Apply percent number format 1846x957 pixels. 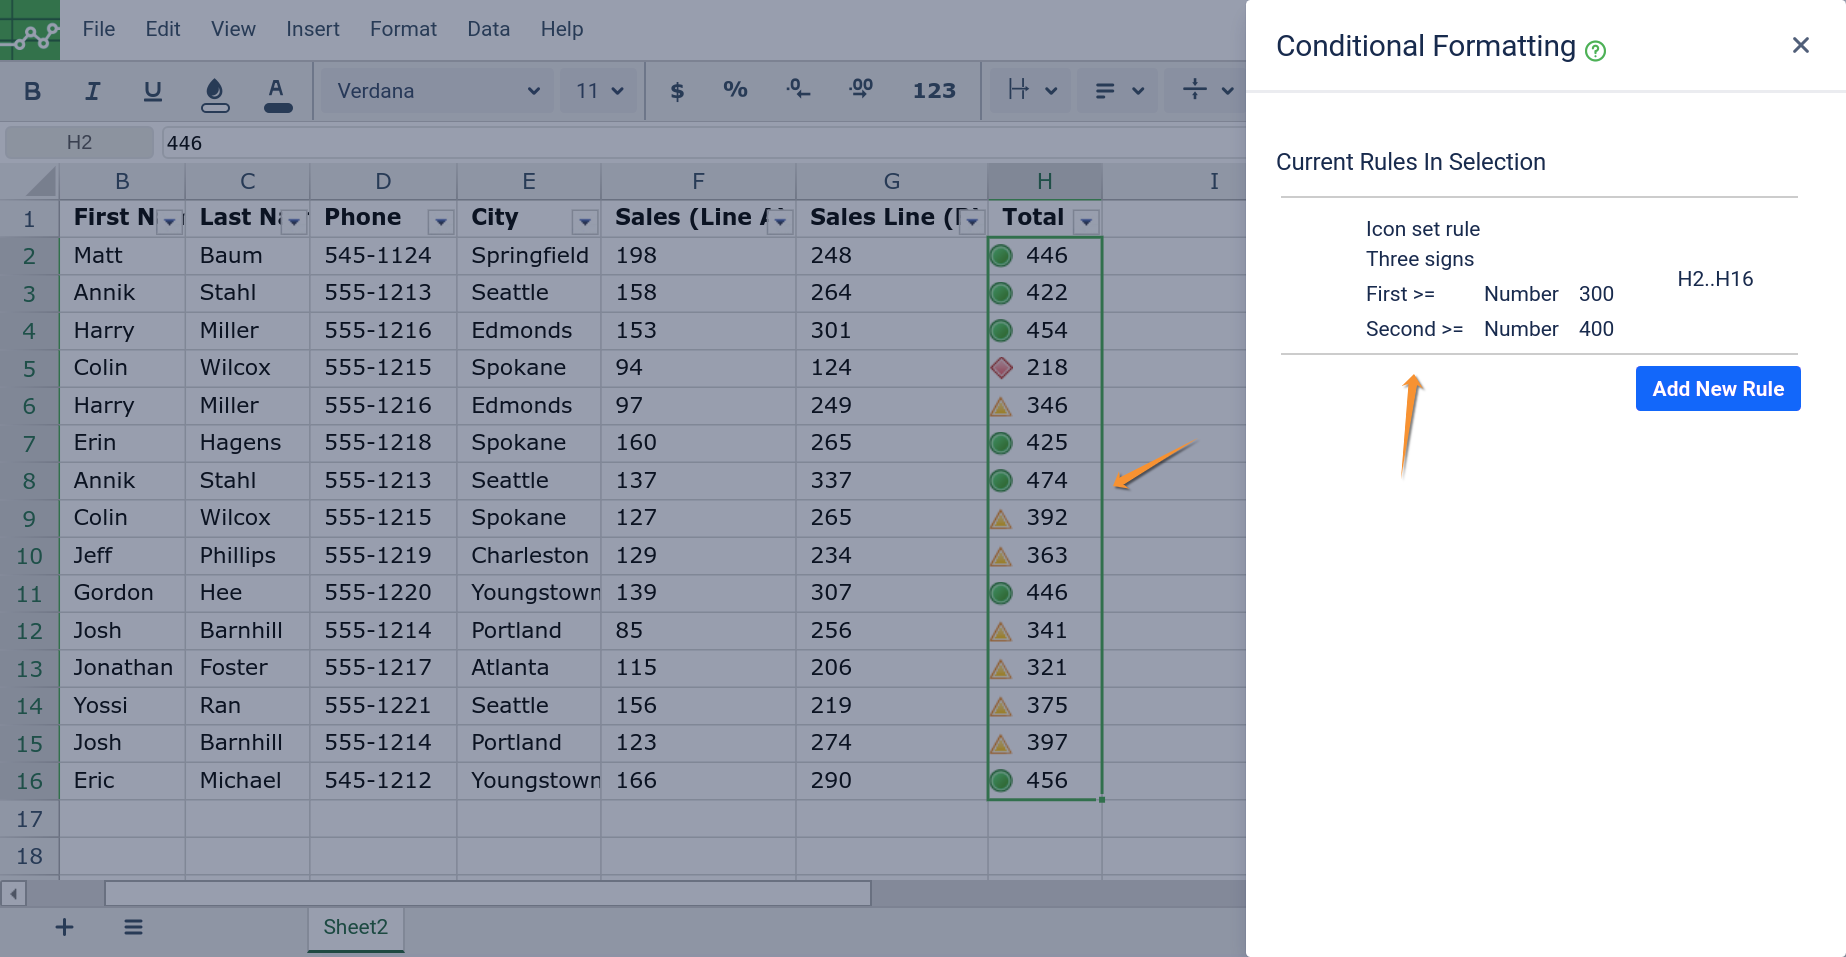pyautogui.click(x=735, y=90)
